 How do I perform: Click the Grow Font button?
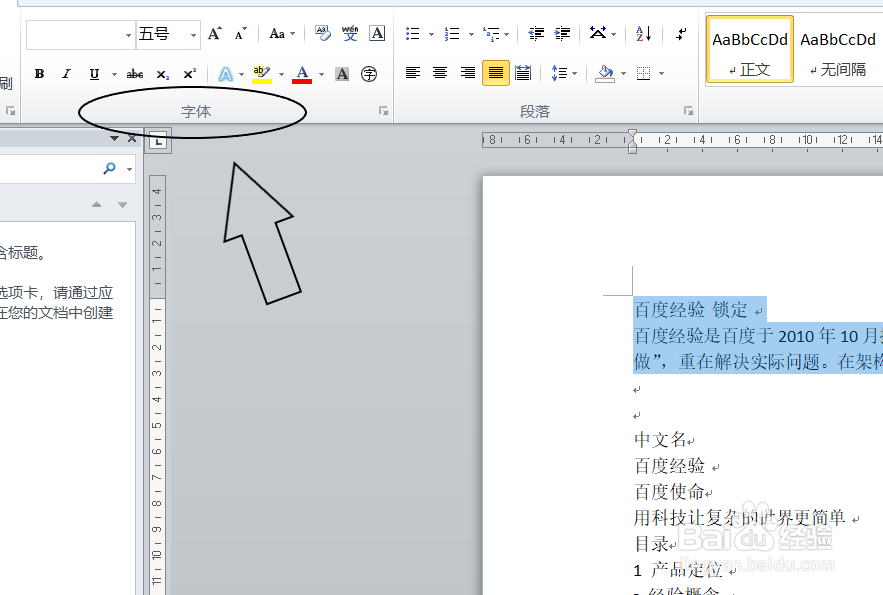coord(215,34)
